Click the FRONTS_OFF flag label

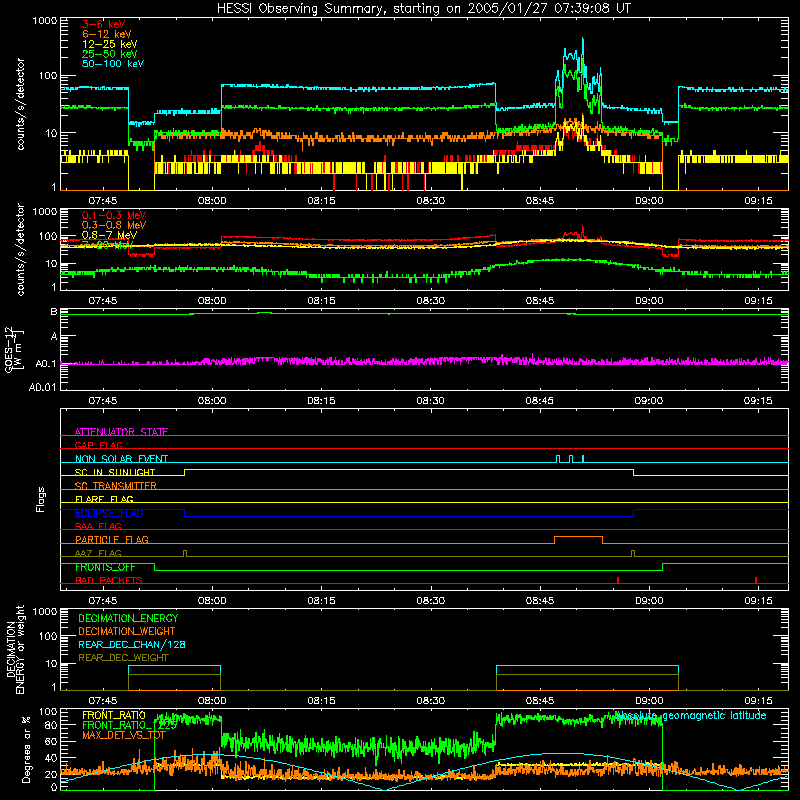[x=105, y=567]
